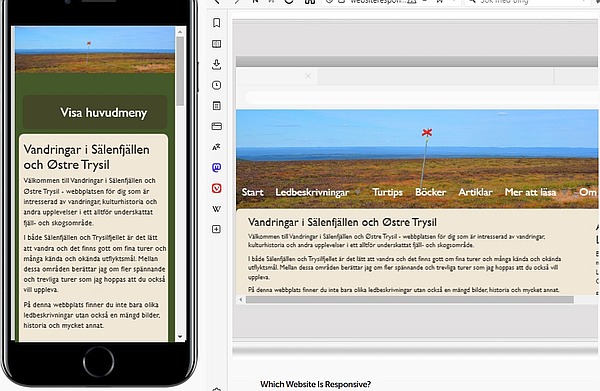This screenshot has height=391, width=600.
Task: Expand the Ledbeskrivningar dropdown menu
Action: coord(358,192)
